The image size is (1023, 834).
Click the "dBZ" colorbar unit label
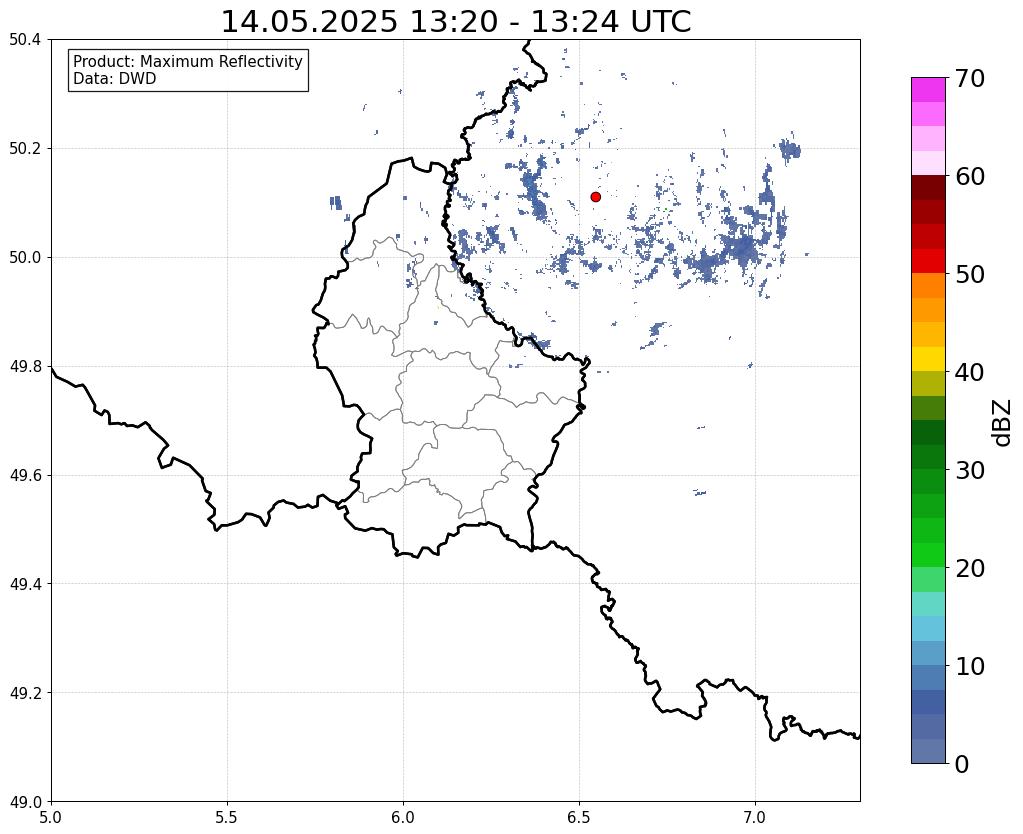pyautogui.click(x=1002, y=423)
